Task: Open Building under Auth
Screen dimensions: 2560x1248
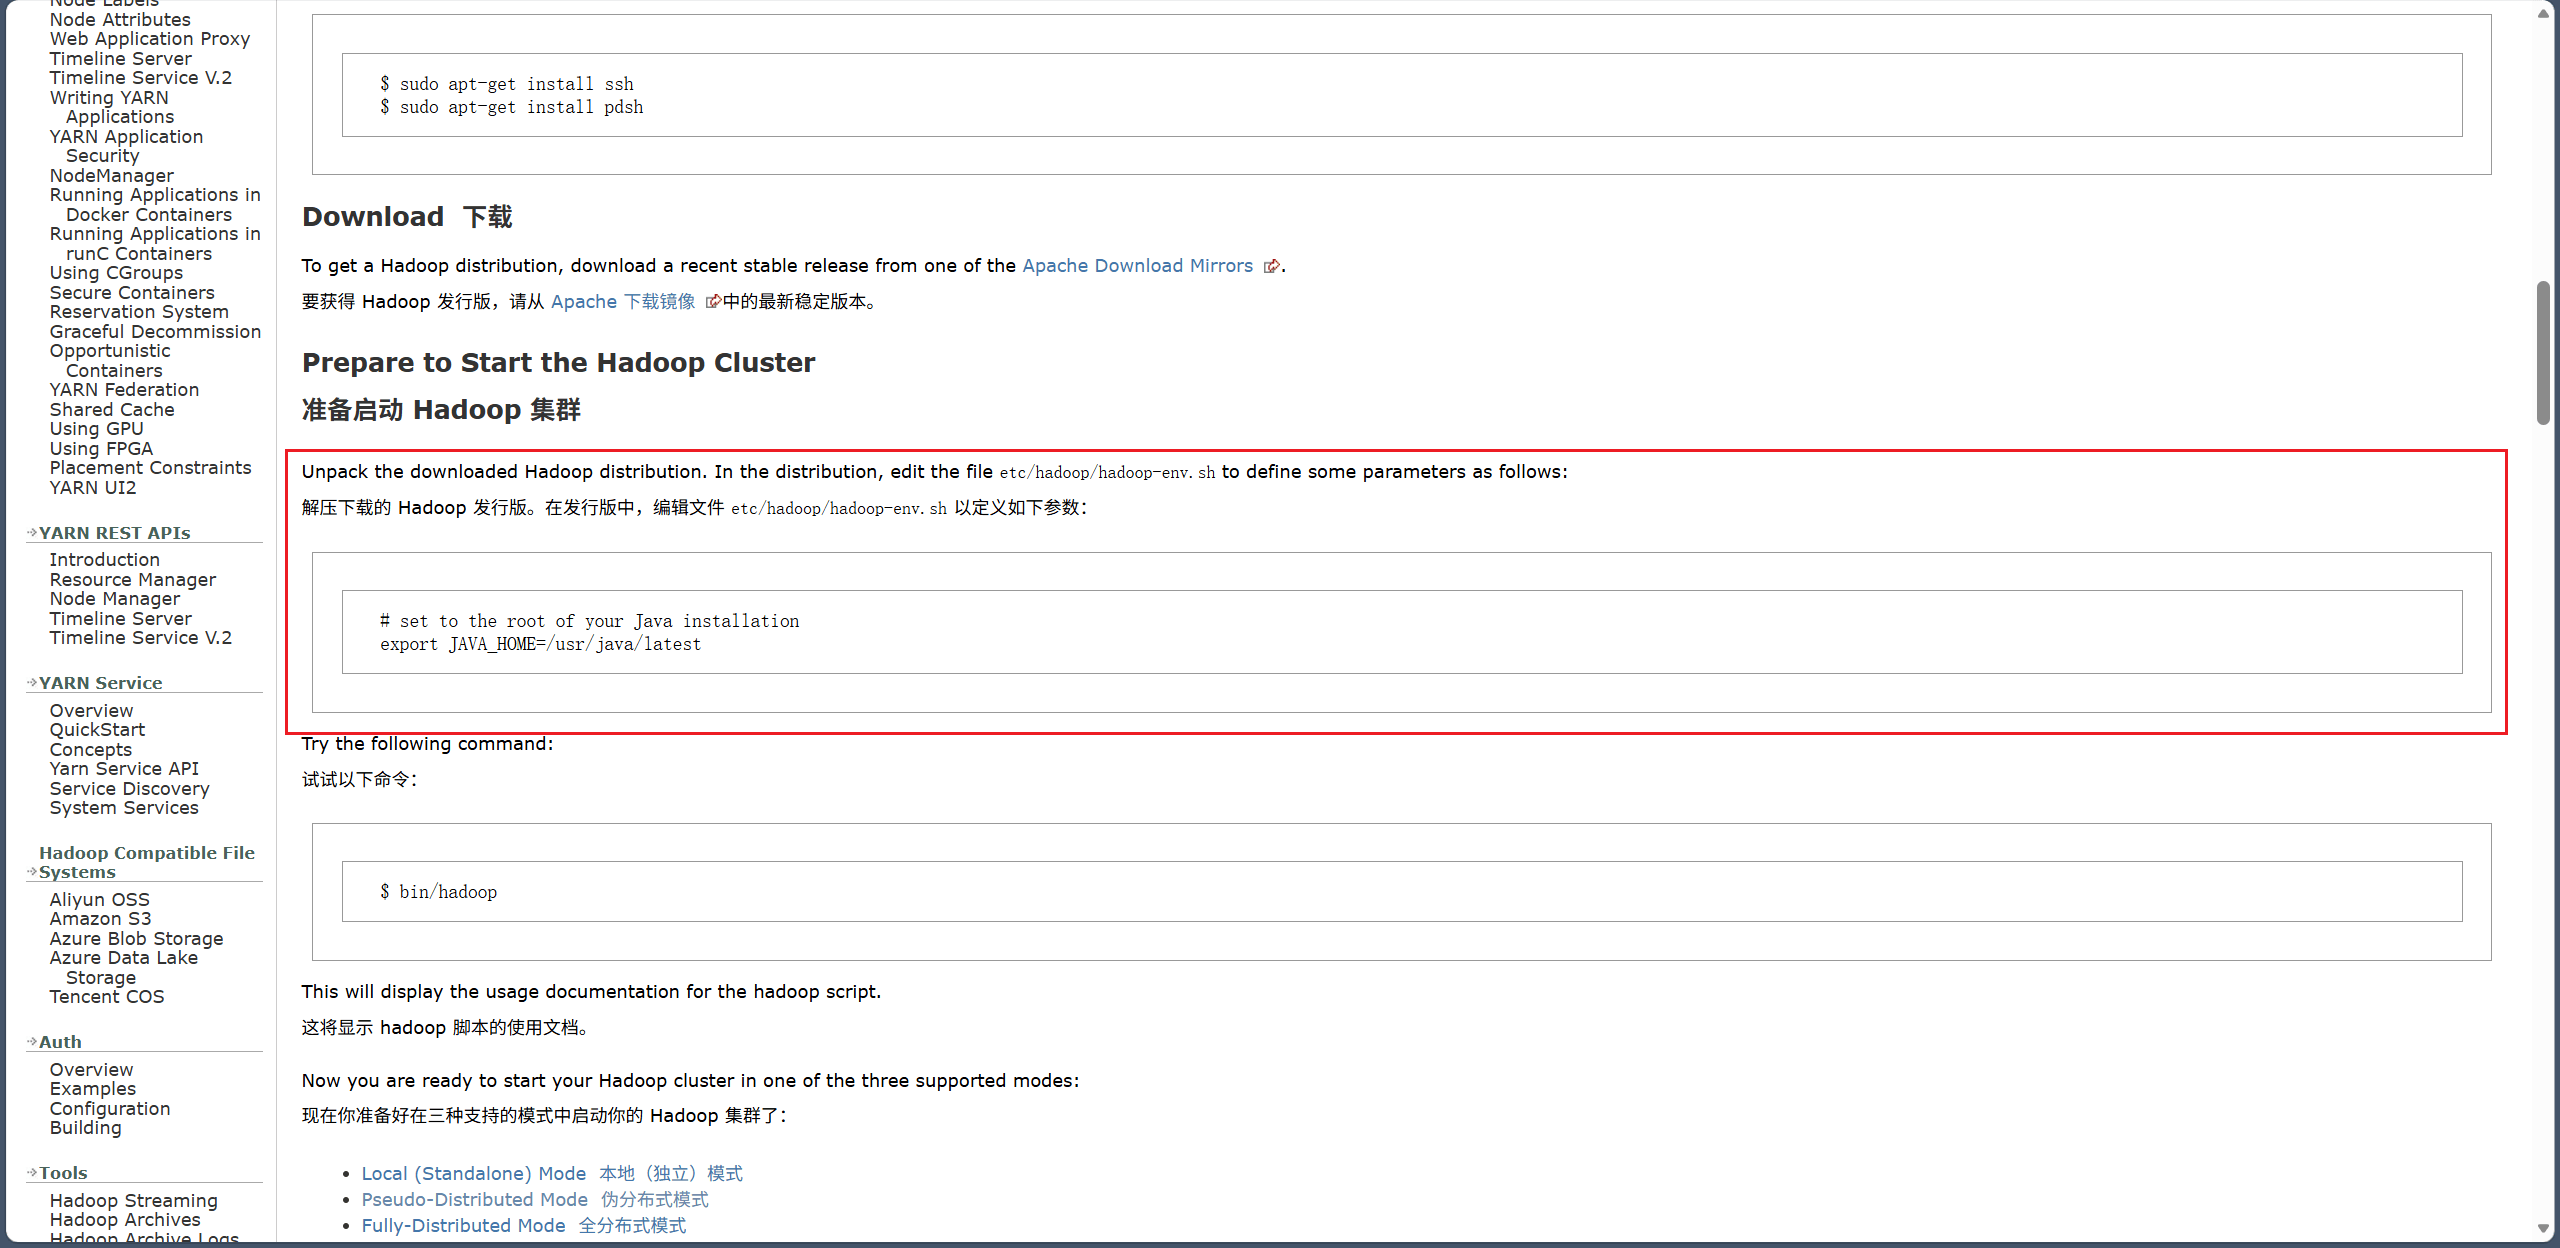Action: click(x=86, y=1128)
